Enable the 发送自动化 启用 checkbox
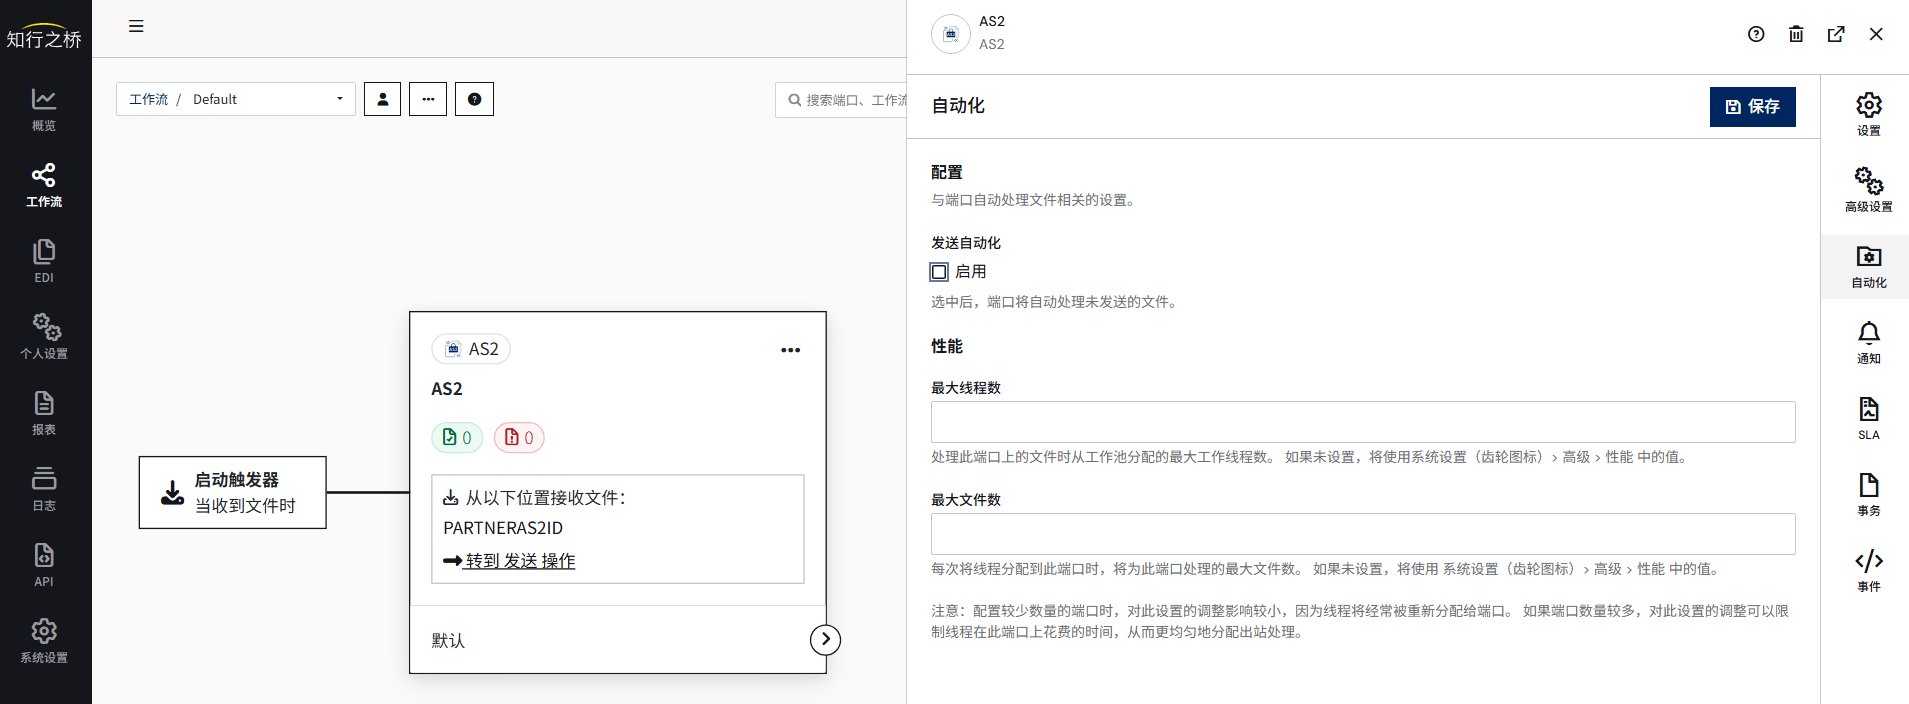 [939, 272]
